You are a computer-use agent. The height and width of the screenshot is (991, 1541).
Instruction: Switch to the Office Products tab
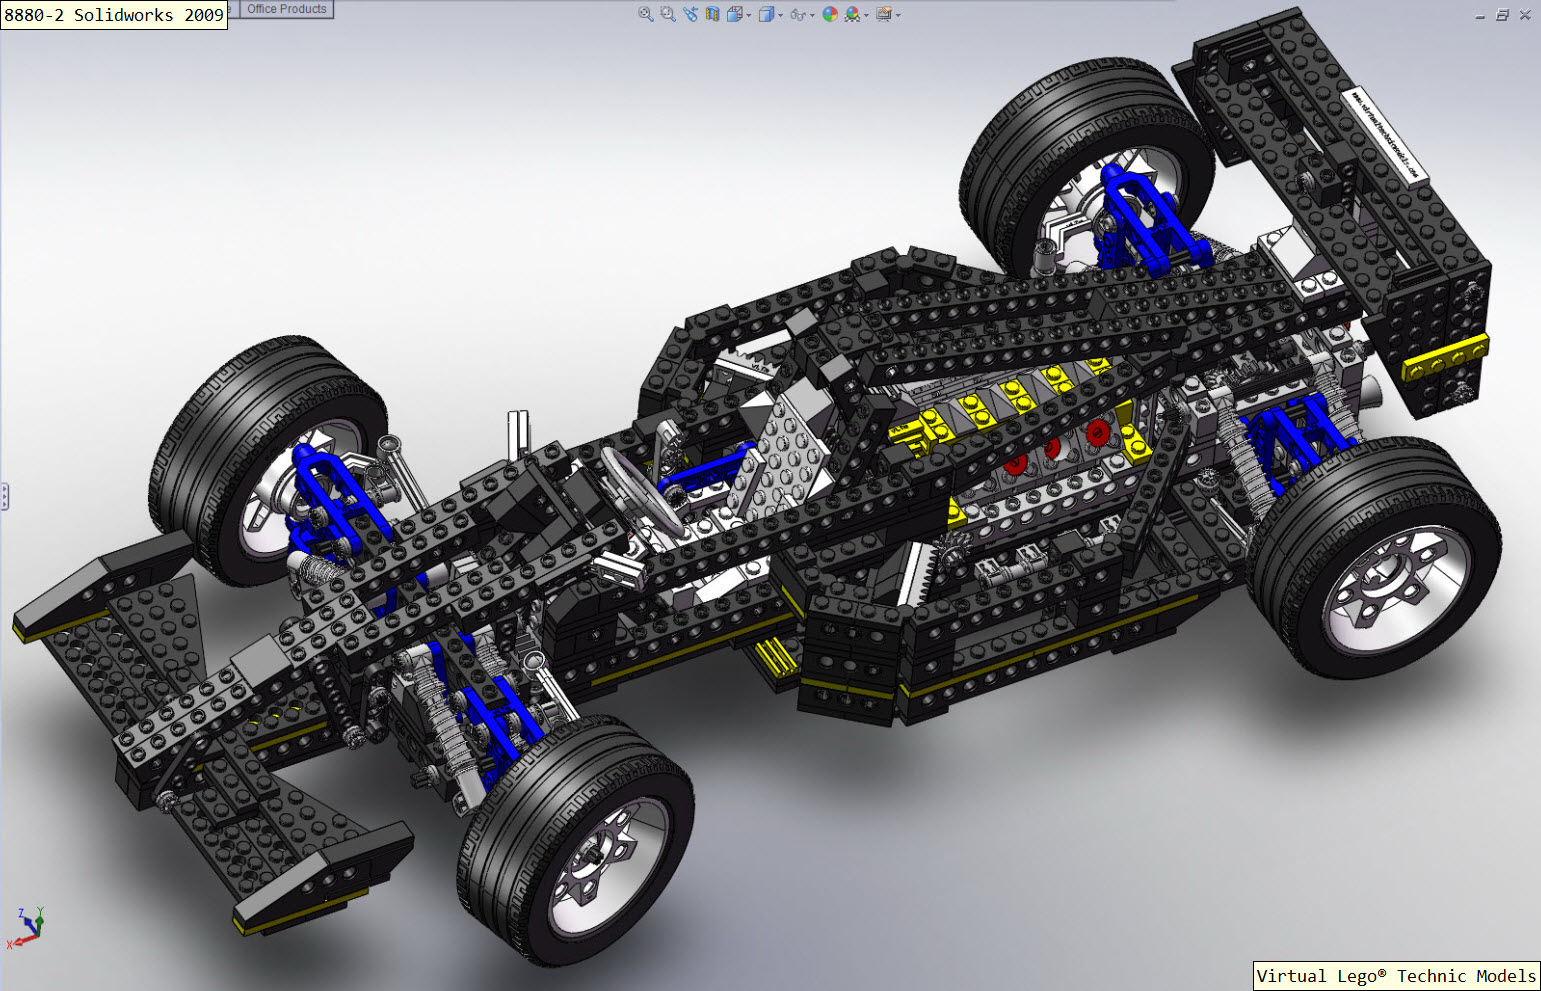287,9
